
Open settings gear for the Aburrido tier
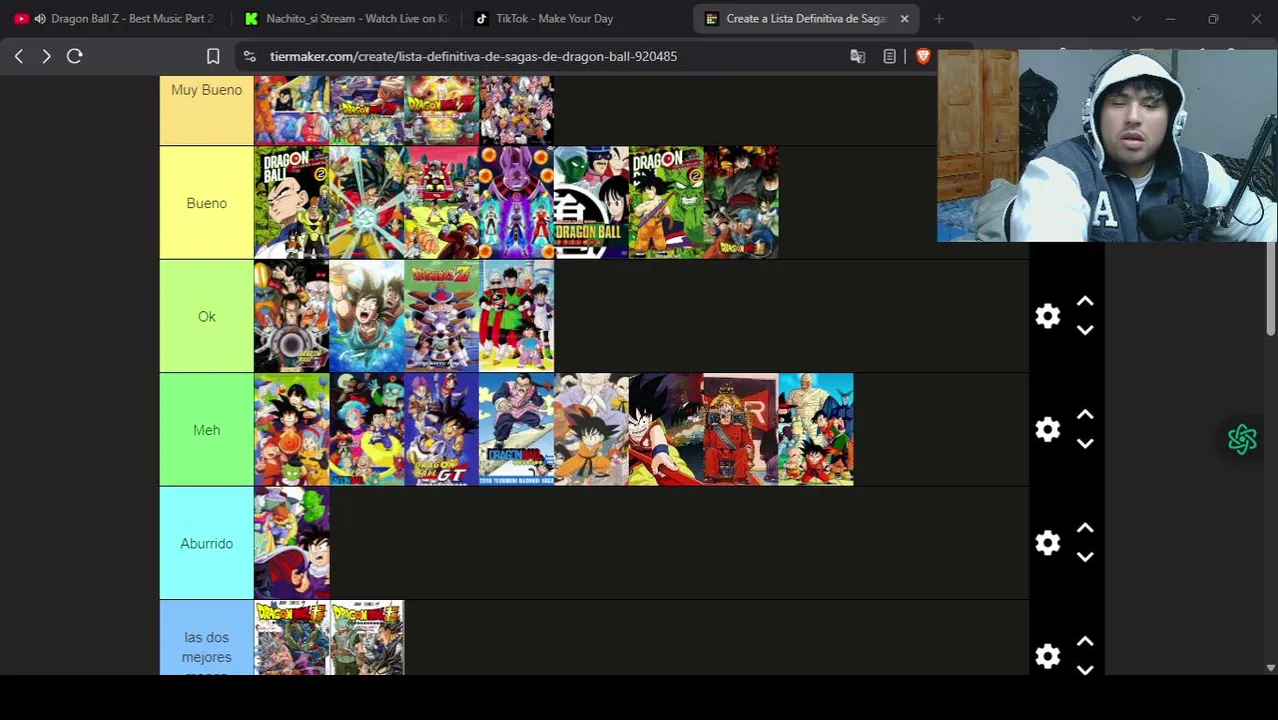(1047, 543)
